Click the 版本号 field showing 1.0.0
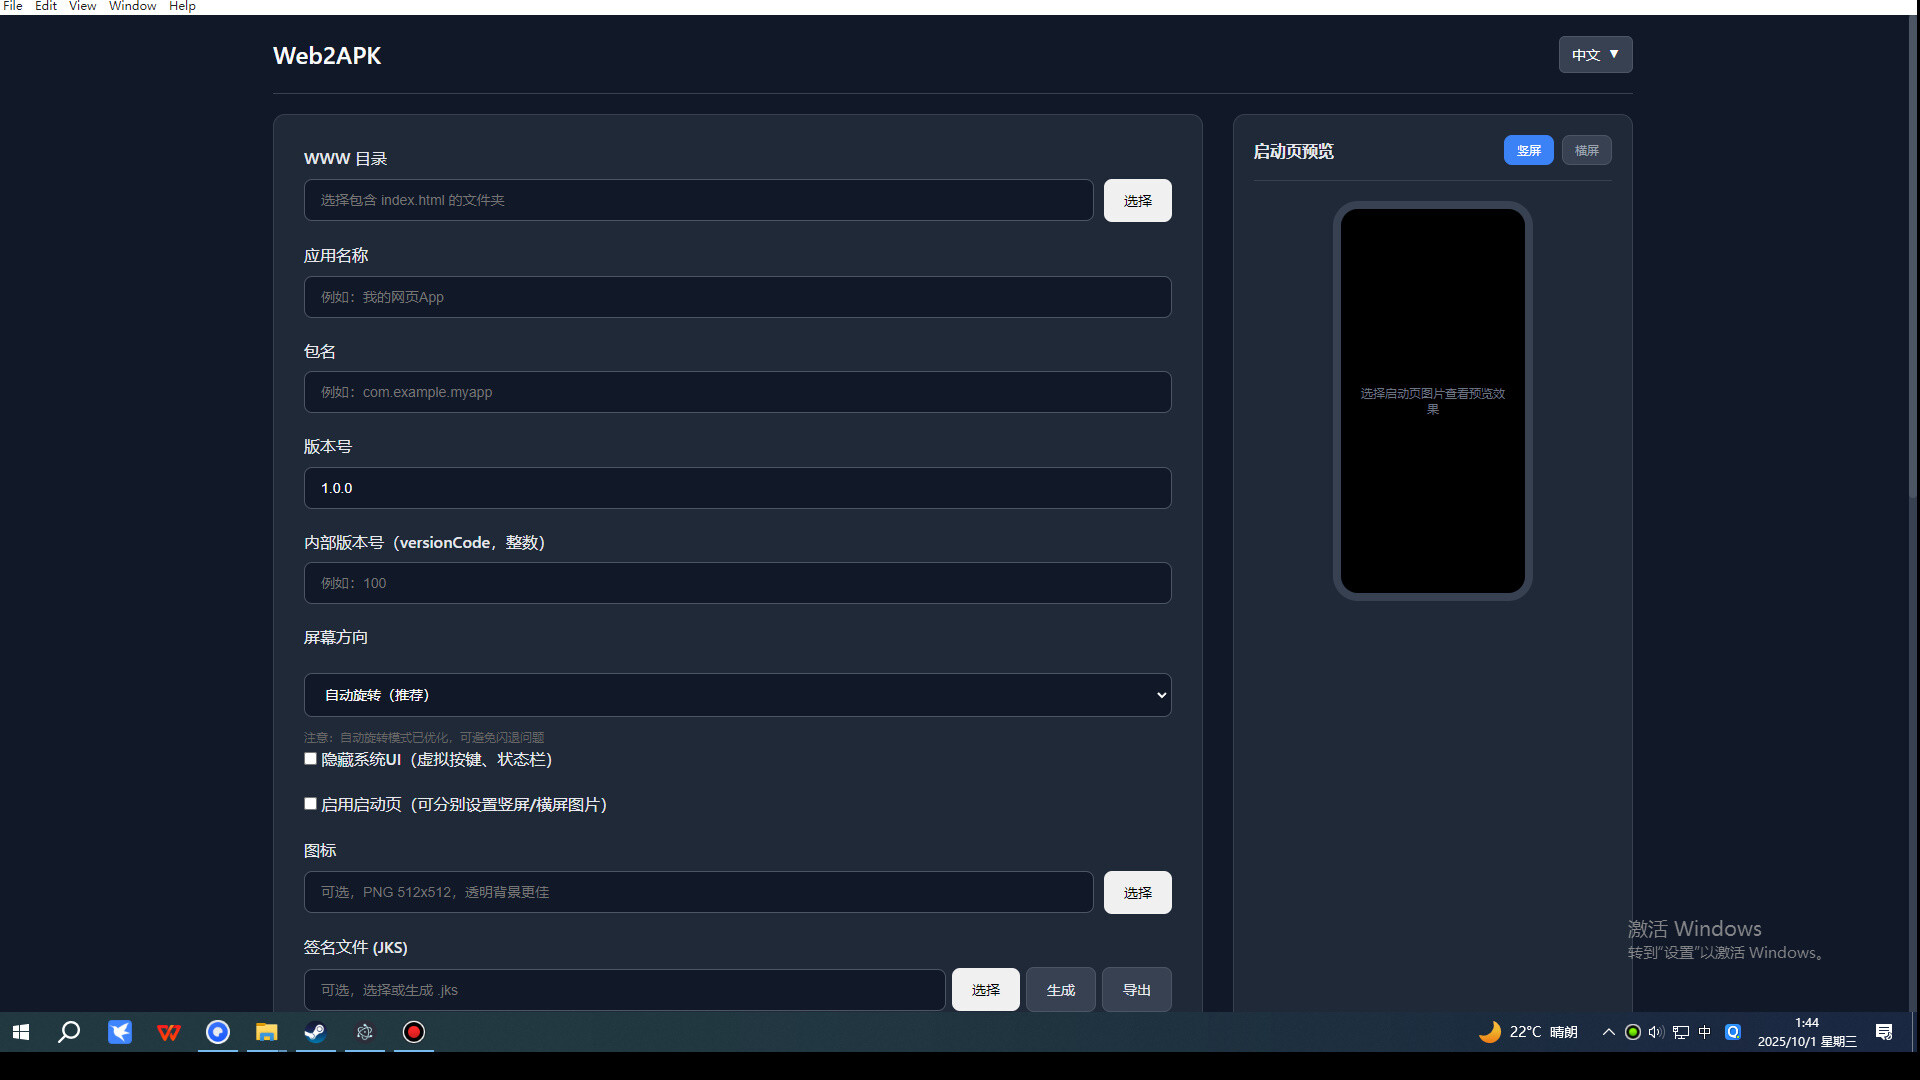 click(737, 487)
